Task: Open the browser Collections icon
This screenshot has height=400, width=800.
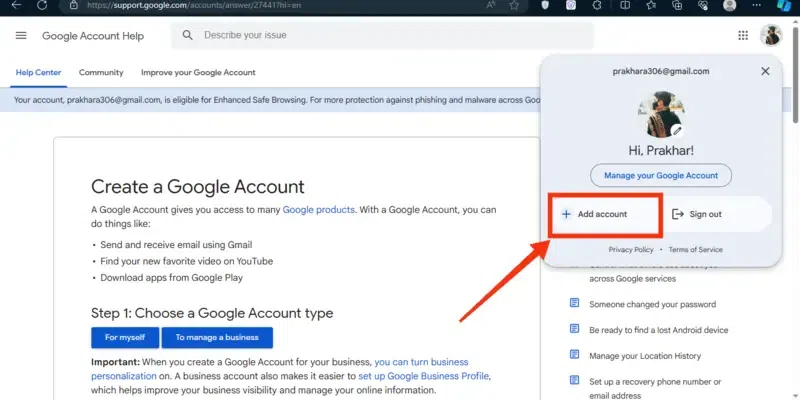Action: click(678, 5)
